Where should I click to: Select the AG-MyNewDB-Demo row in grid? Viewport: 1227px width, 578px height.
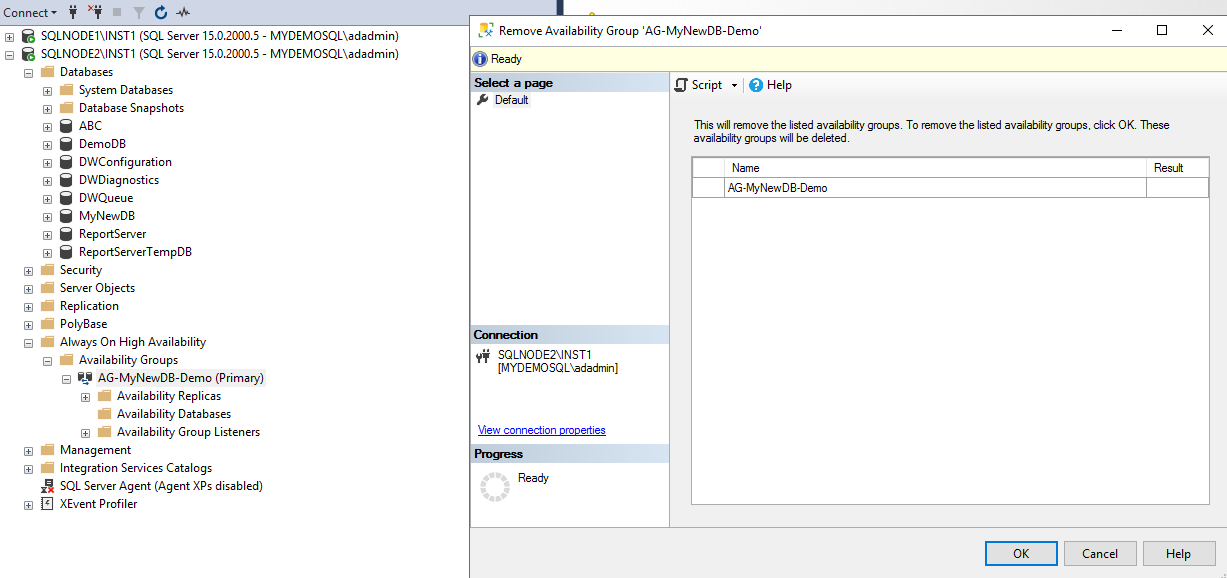[x=950, y=188]
